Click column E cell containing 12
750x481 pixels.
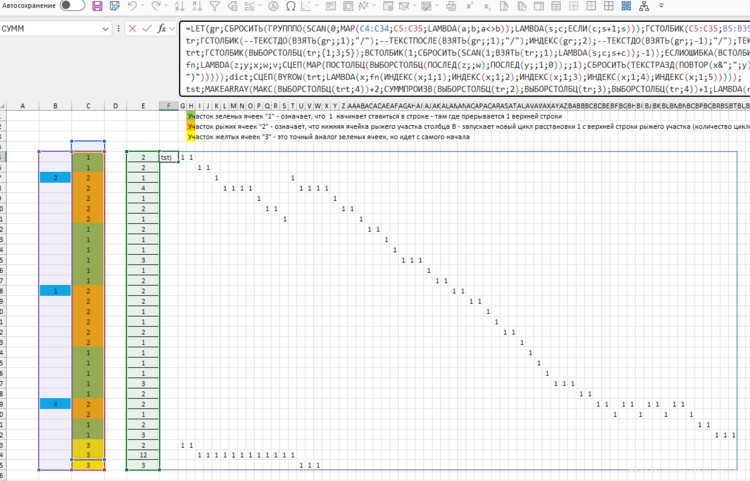point(143,455)
